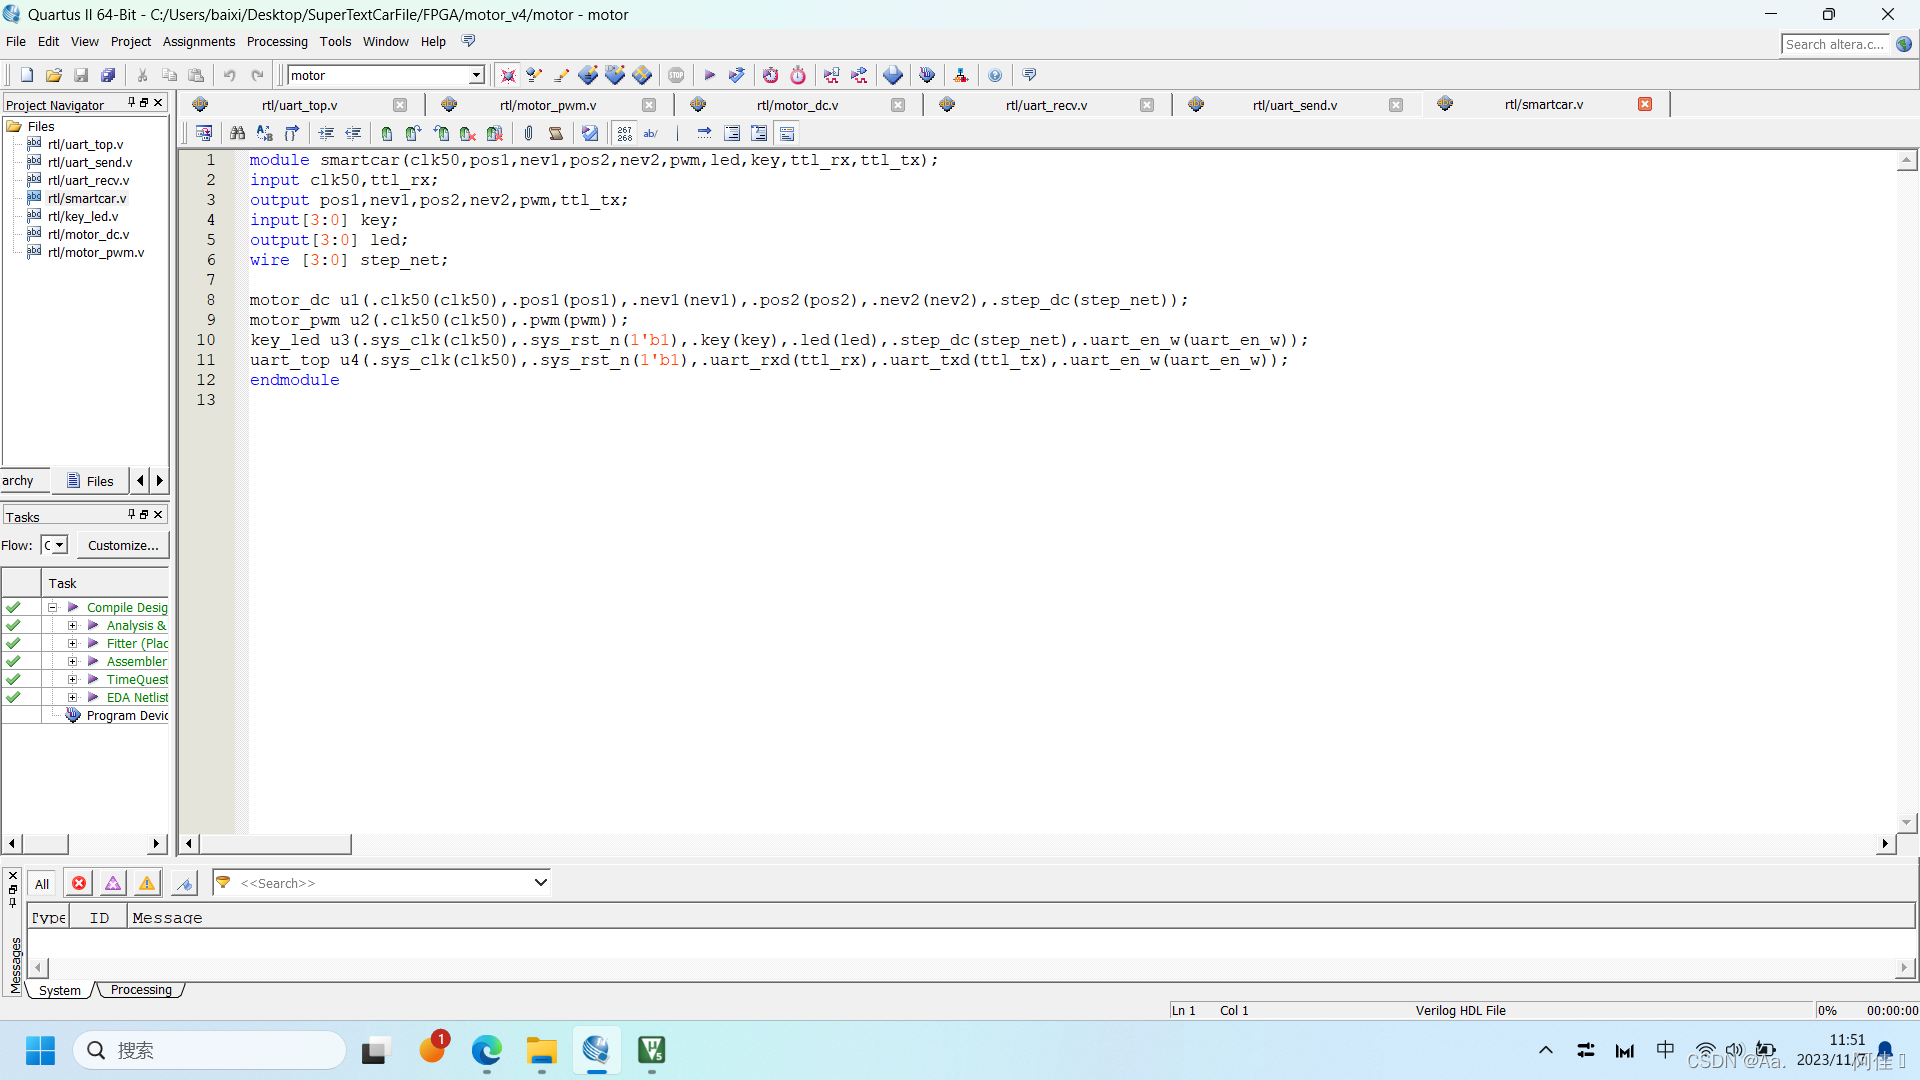
Task: Start Compilation from the toolbar
Action: tap(710, 75)
